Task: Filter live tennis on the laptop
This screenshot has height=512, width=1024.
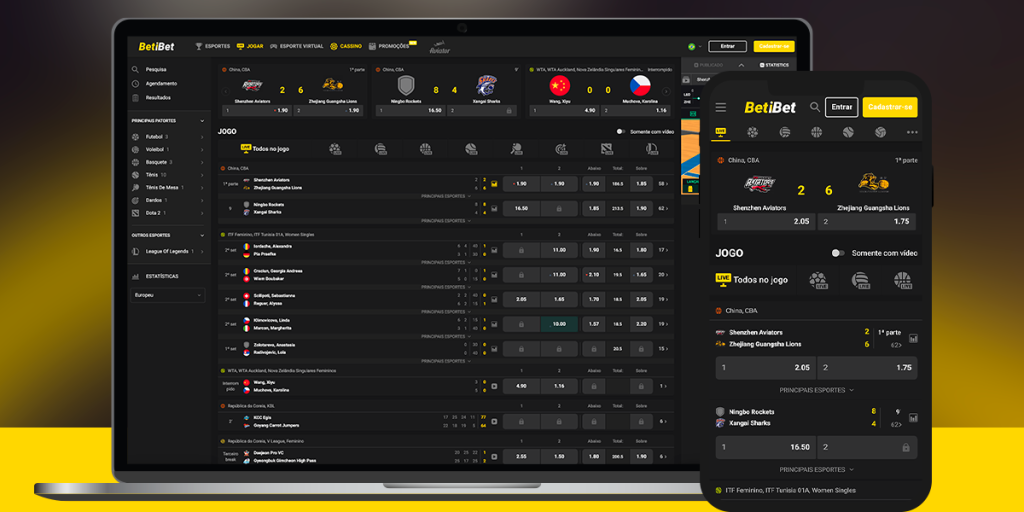Action: tap(471, 149)
